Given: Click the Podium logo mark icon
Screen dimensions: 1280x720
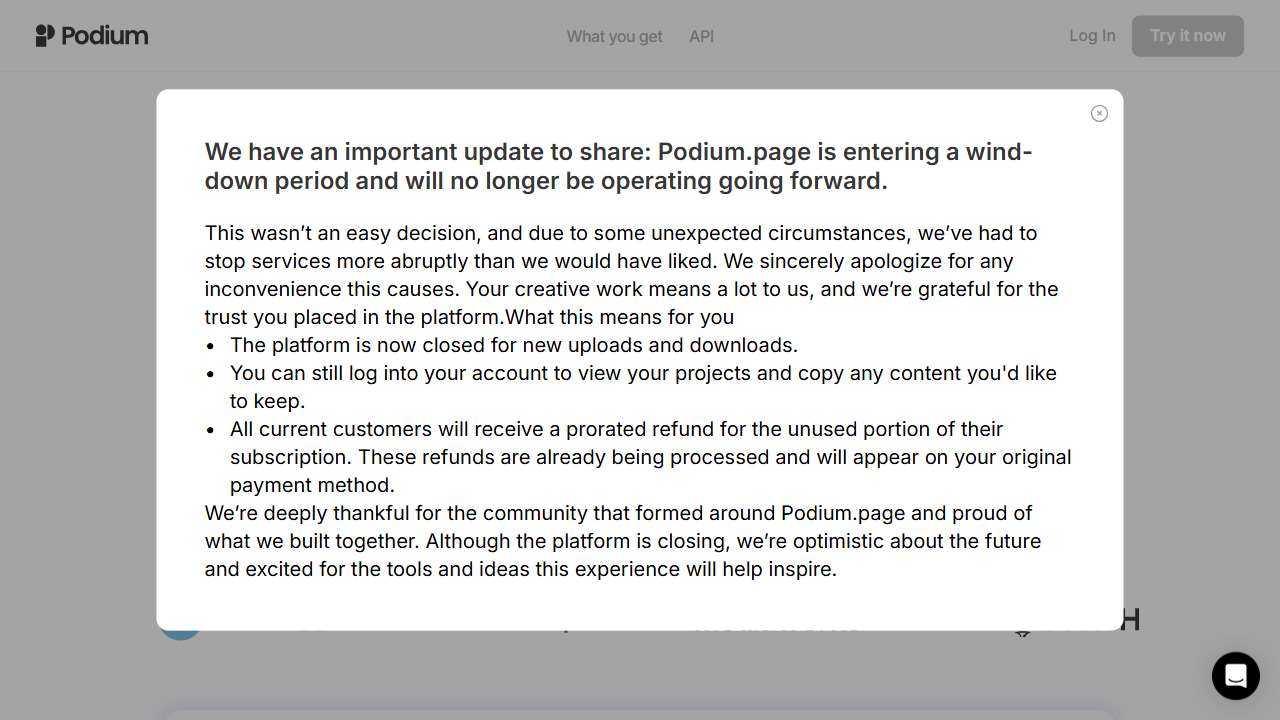Looking at the screenshot, I should (x=45, y=36).
